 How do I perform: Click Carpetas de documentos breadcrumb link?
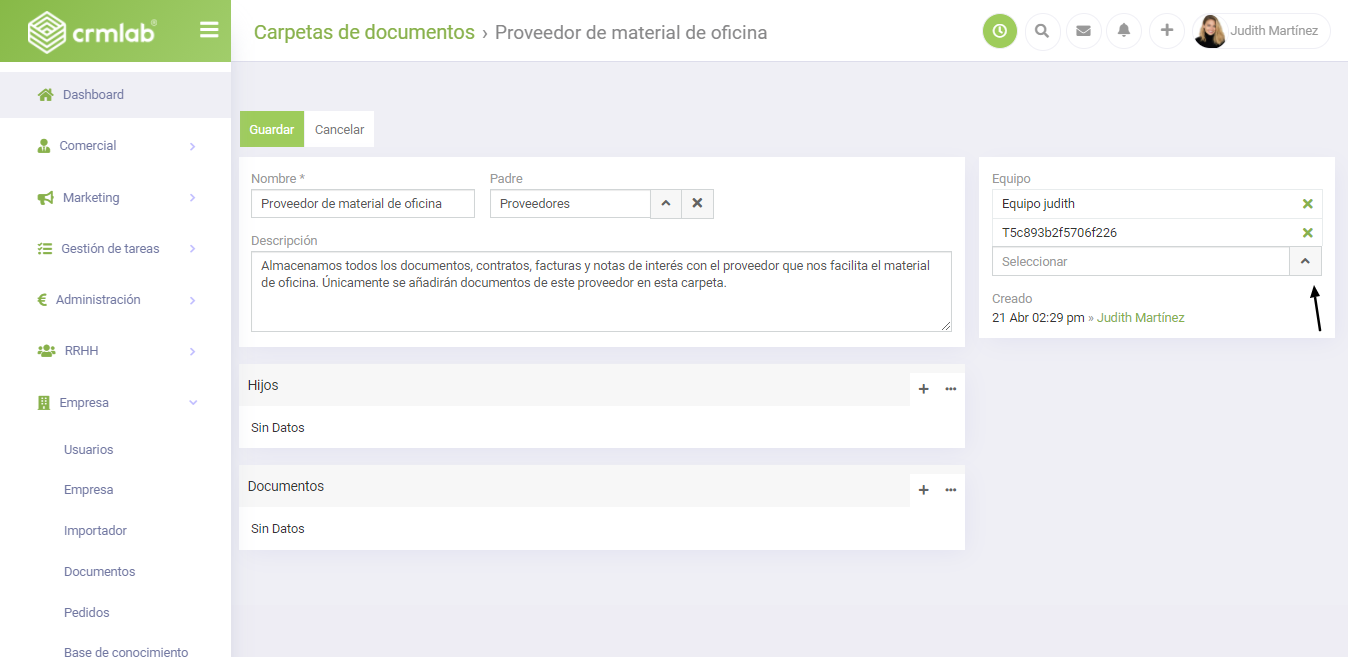(364, 32)
